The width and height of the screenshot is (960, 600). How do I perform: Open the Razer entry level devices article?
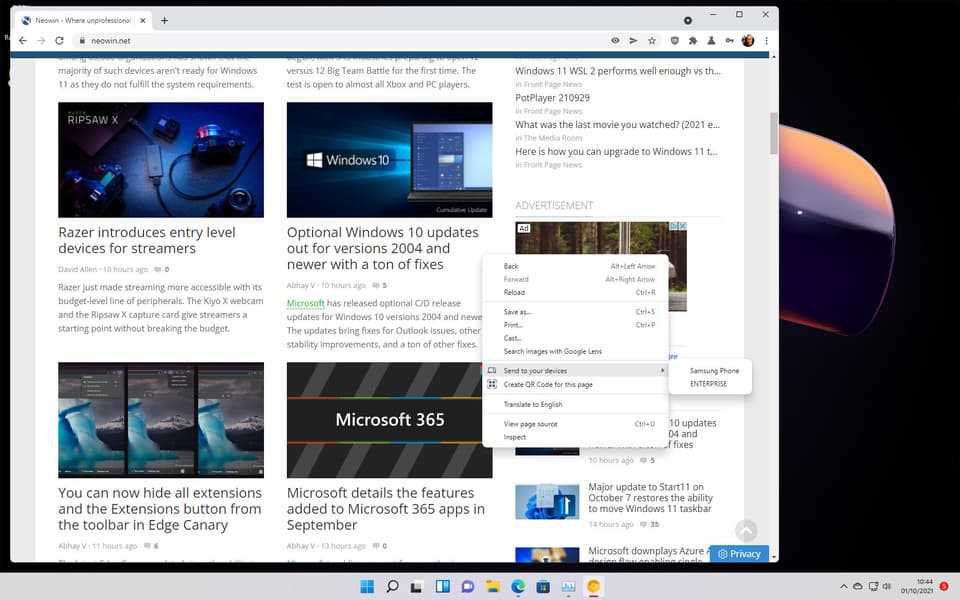(147, 240)
